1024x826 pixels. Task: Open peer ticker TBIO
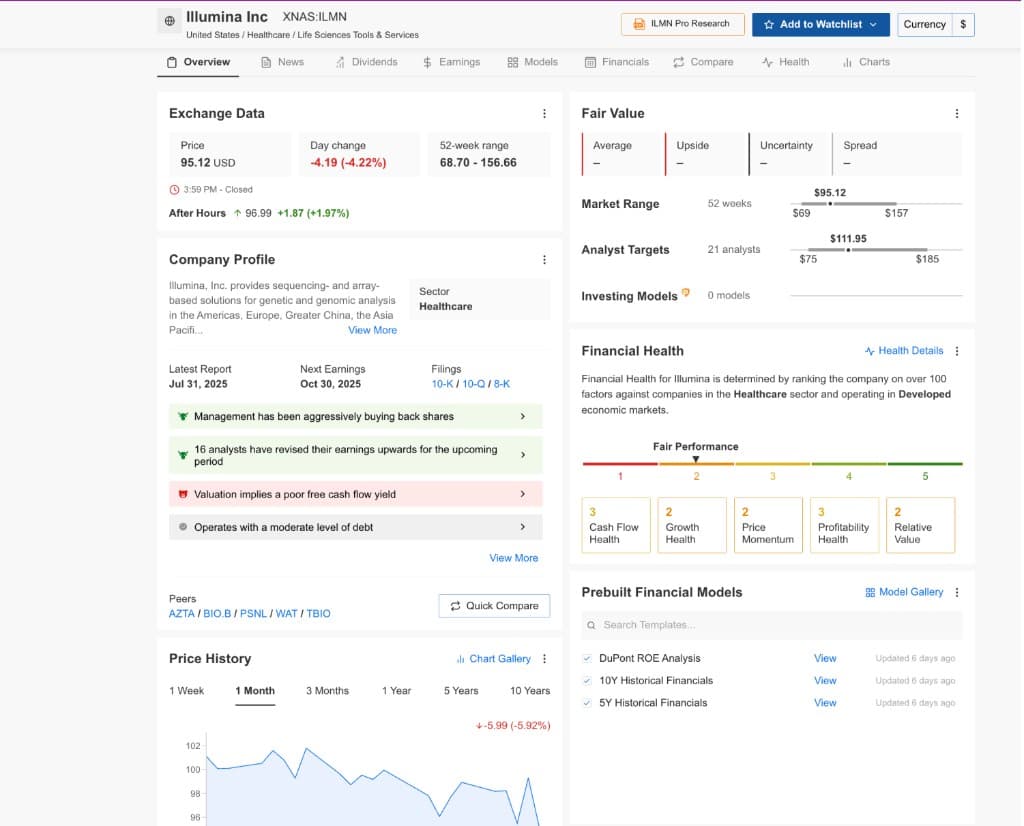(319, 614)
